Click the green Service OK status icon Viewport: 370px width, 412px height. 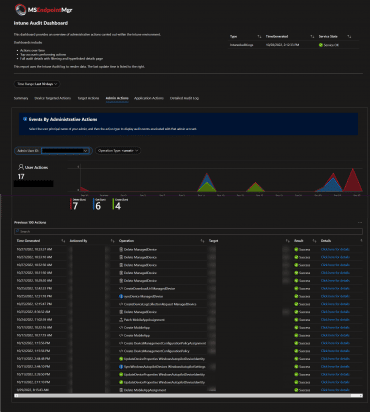321,45
